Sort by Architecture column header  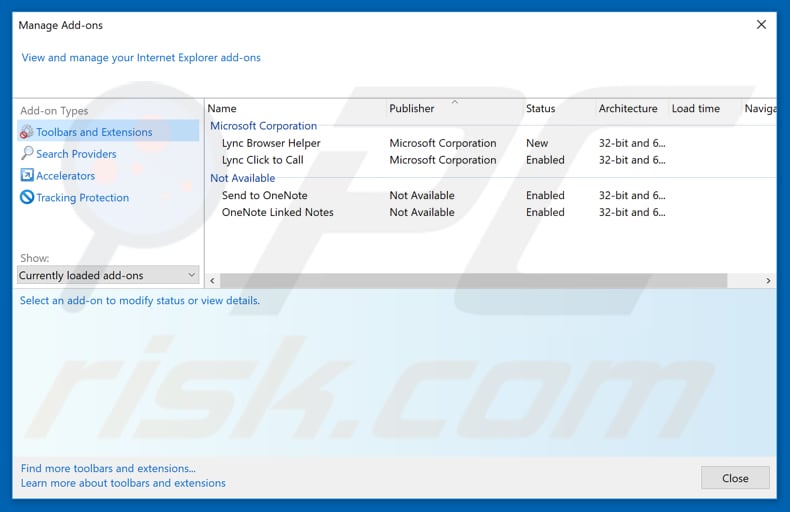tap(628, 108)
